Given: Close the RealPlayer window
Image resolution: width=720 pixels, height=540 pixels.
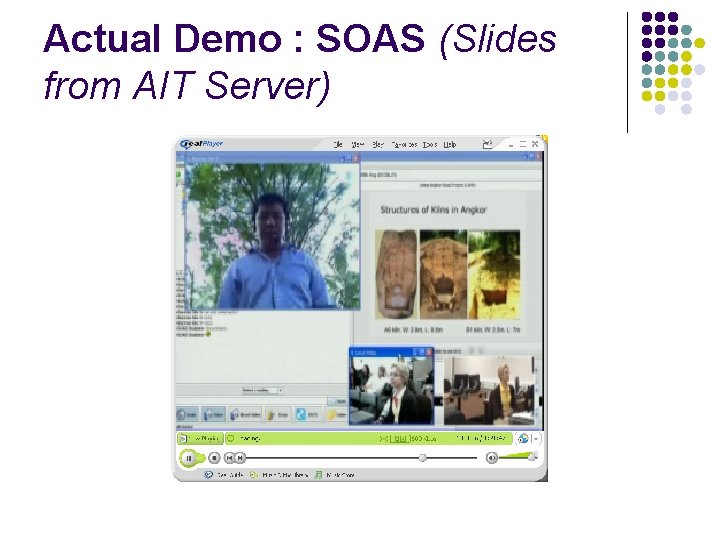Looking at the screenshot, I should click(x=535, y=144).
